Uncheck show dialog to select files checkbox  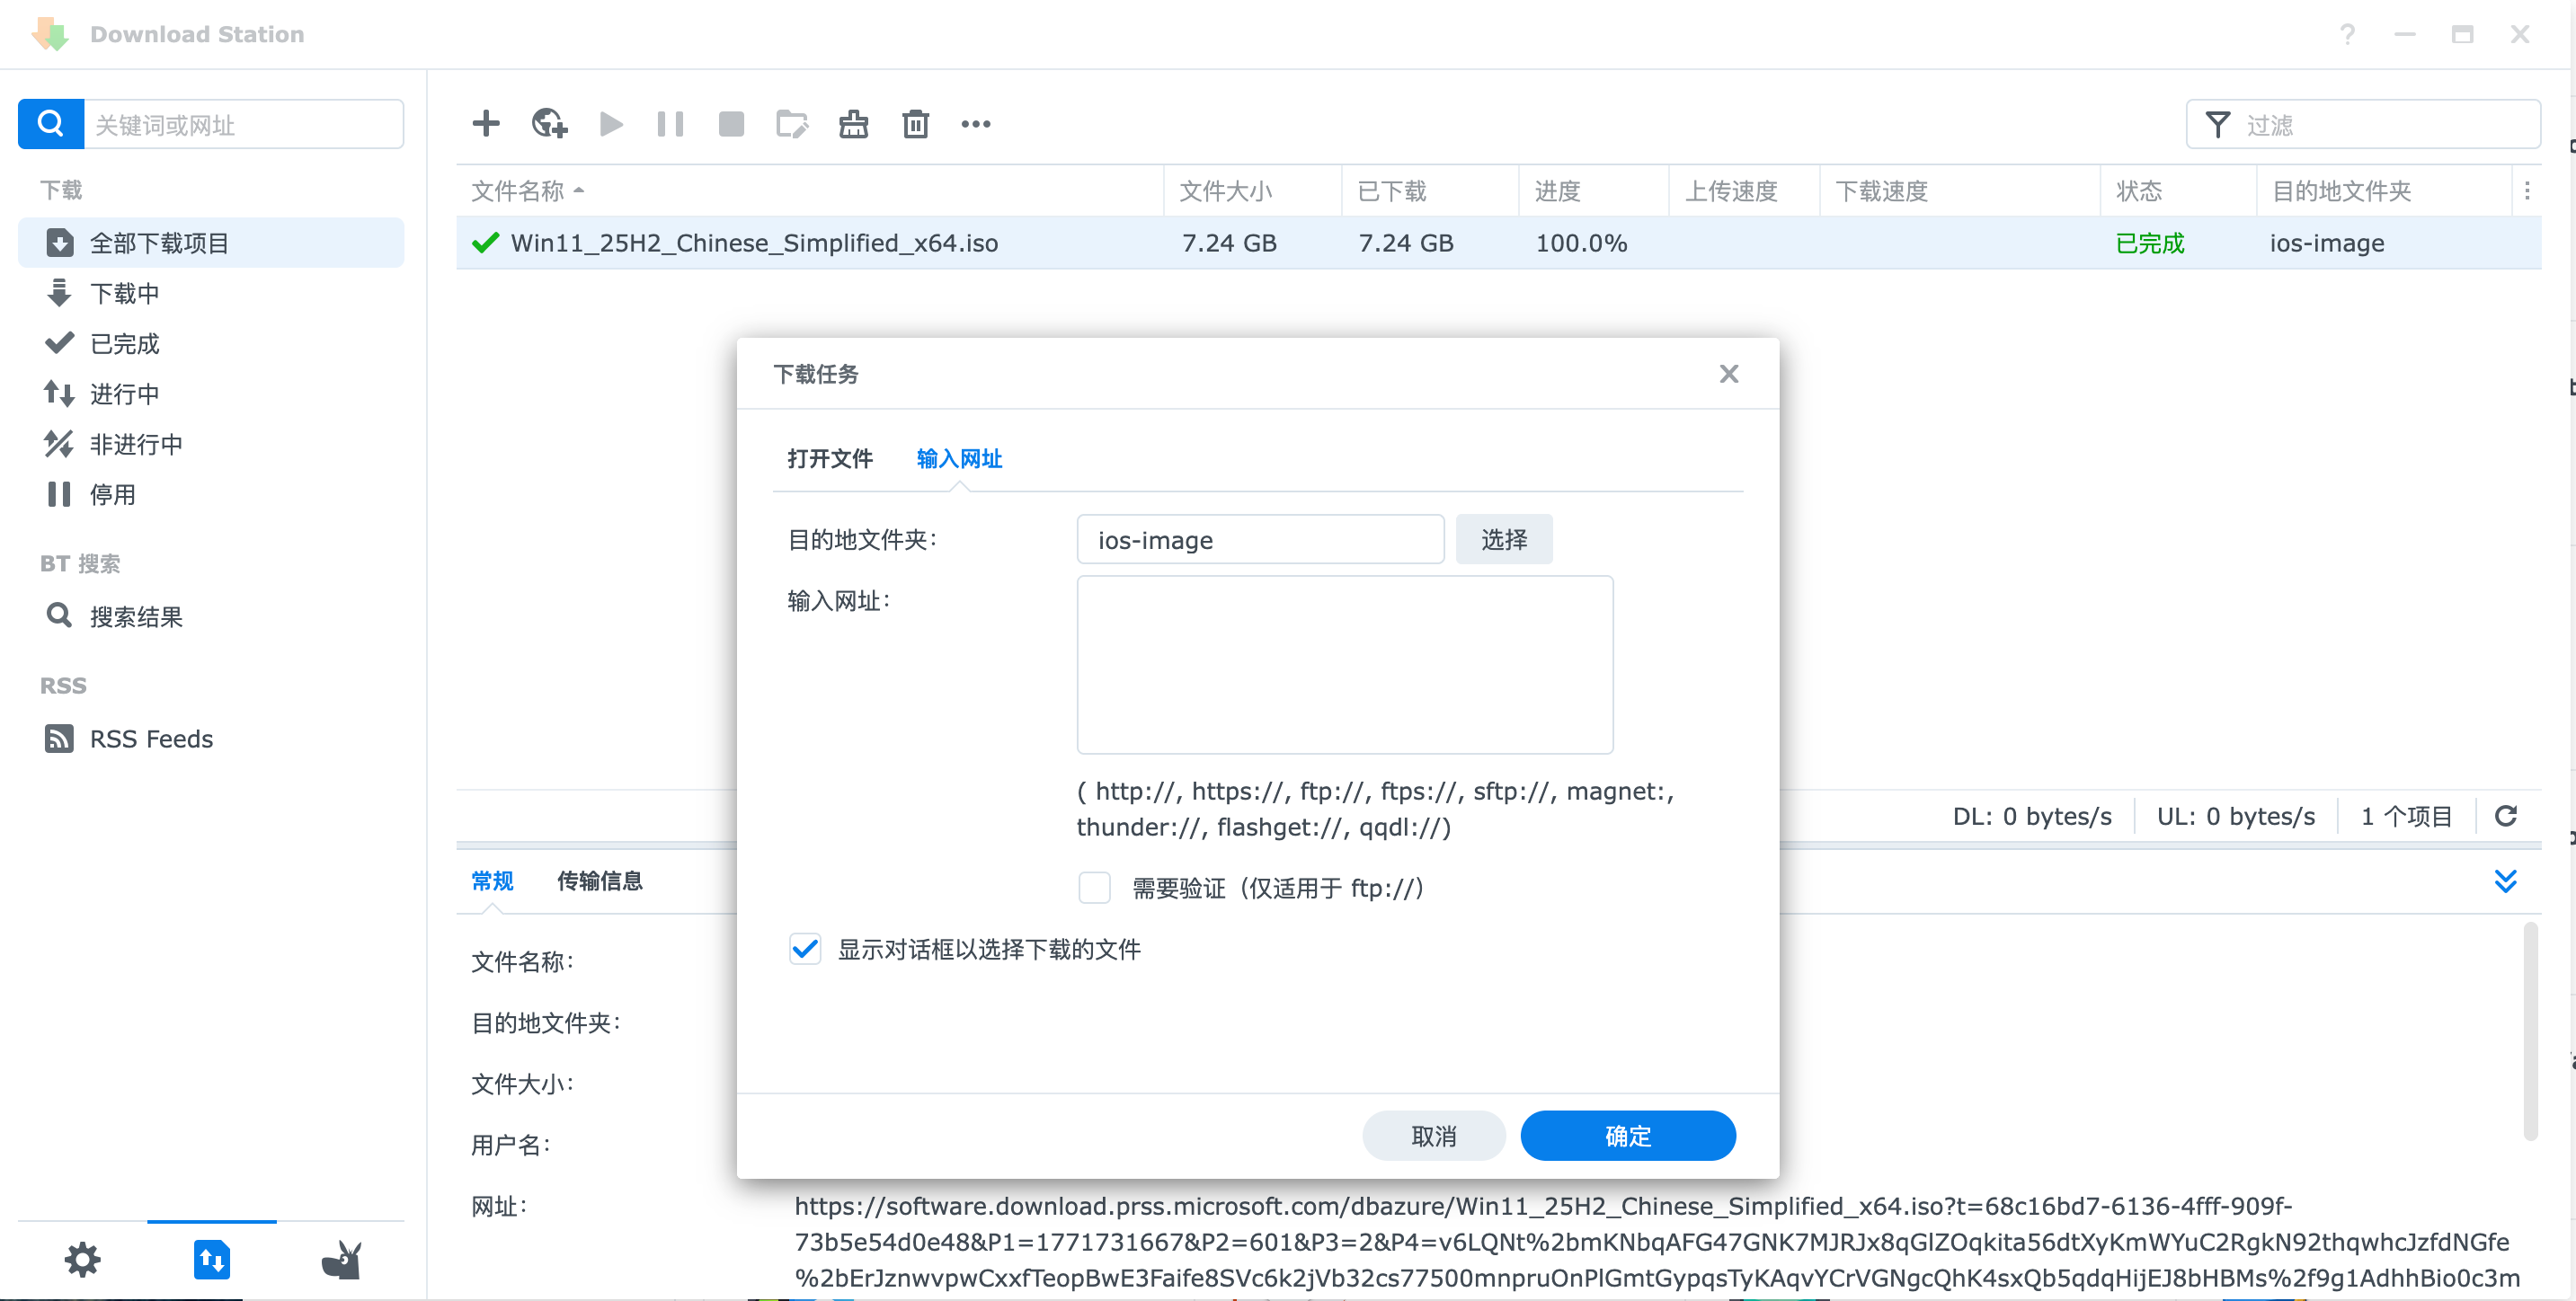tap(805, 949)
